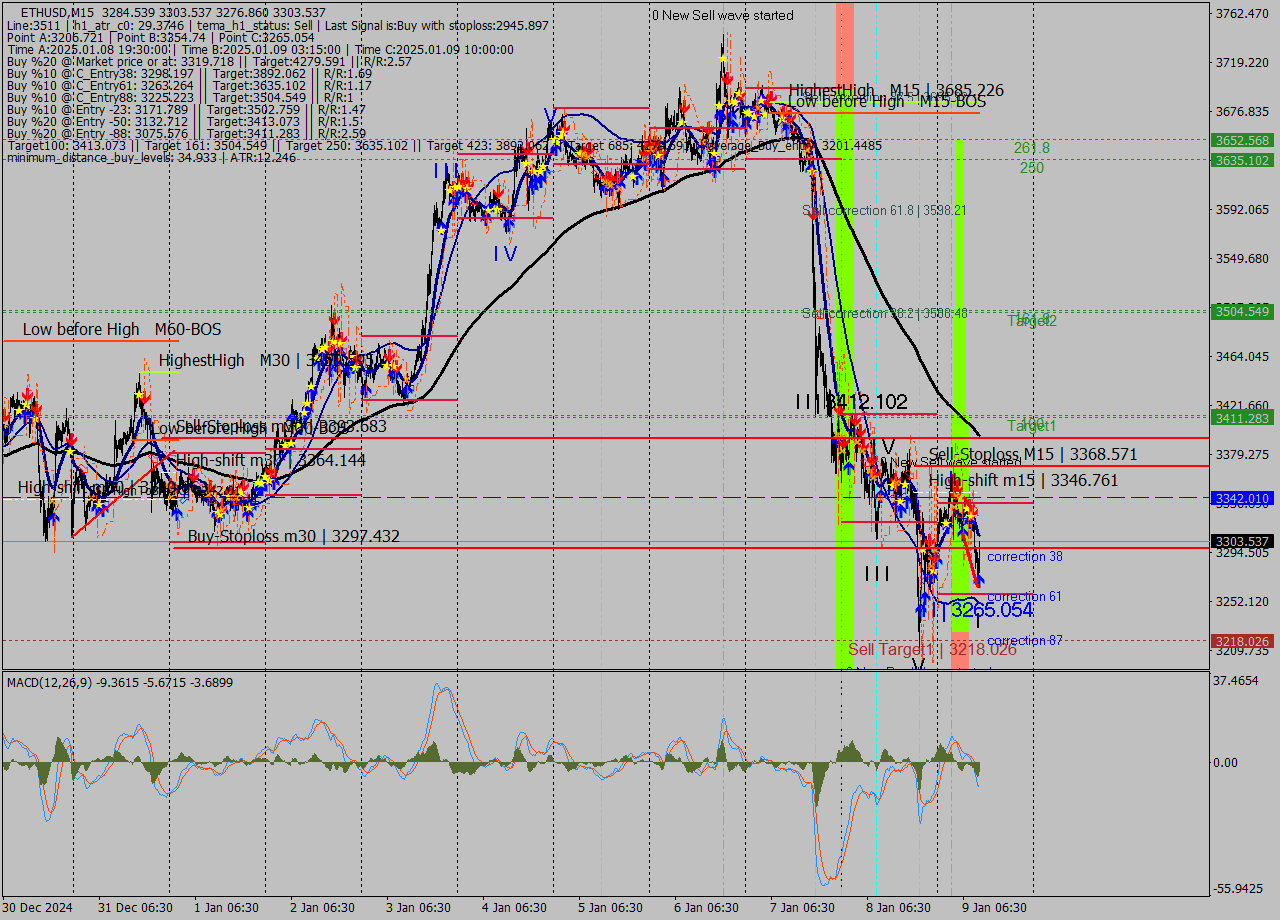This screenshot has width=1280, height=920.
Task: Click the 3411.283 green price tag
Action: [x=1242, y=418]
